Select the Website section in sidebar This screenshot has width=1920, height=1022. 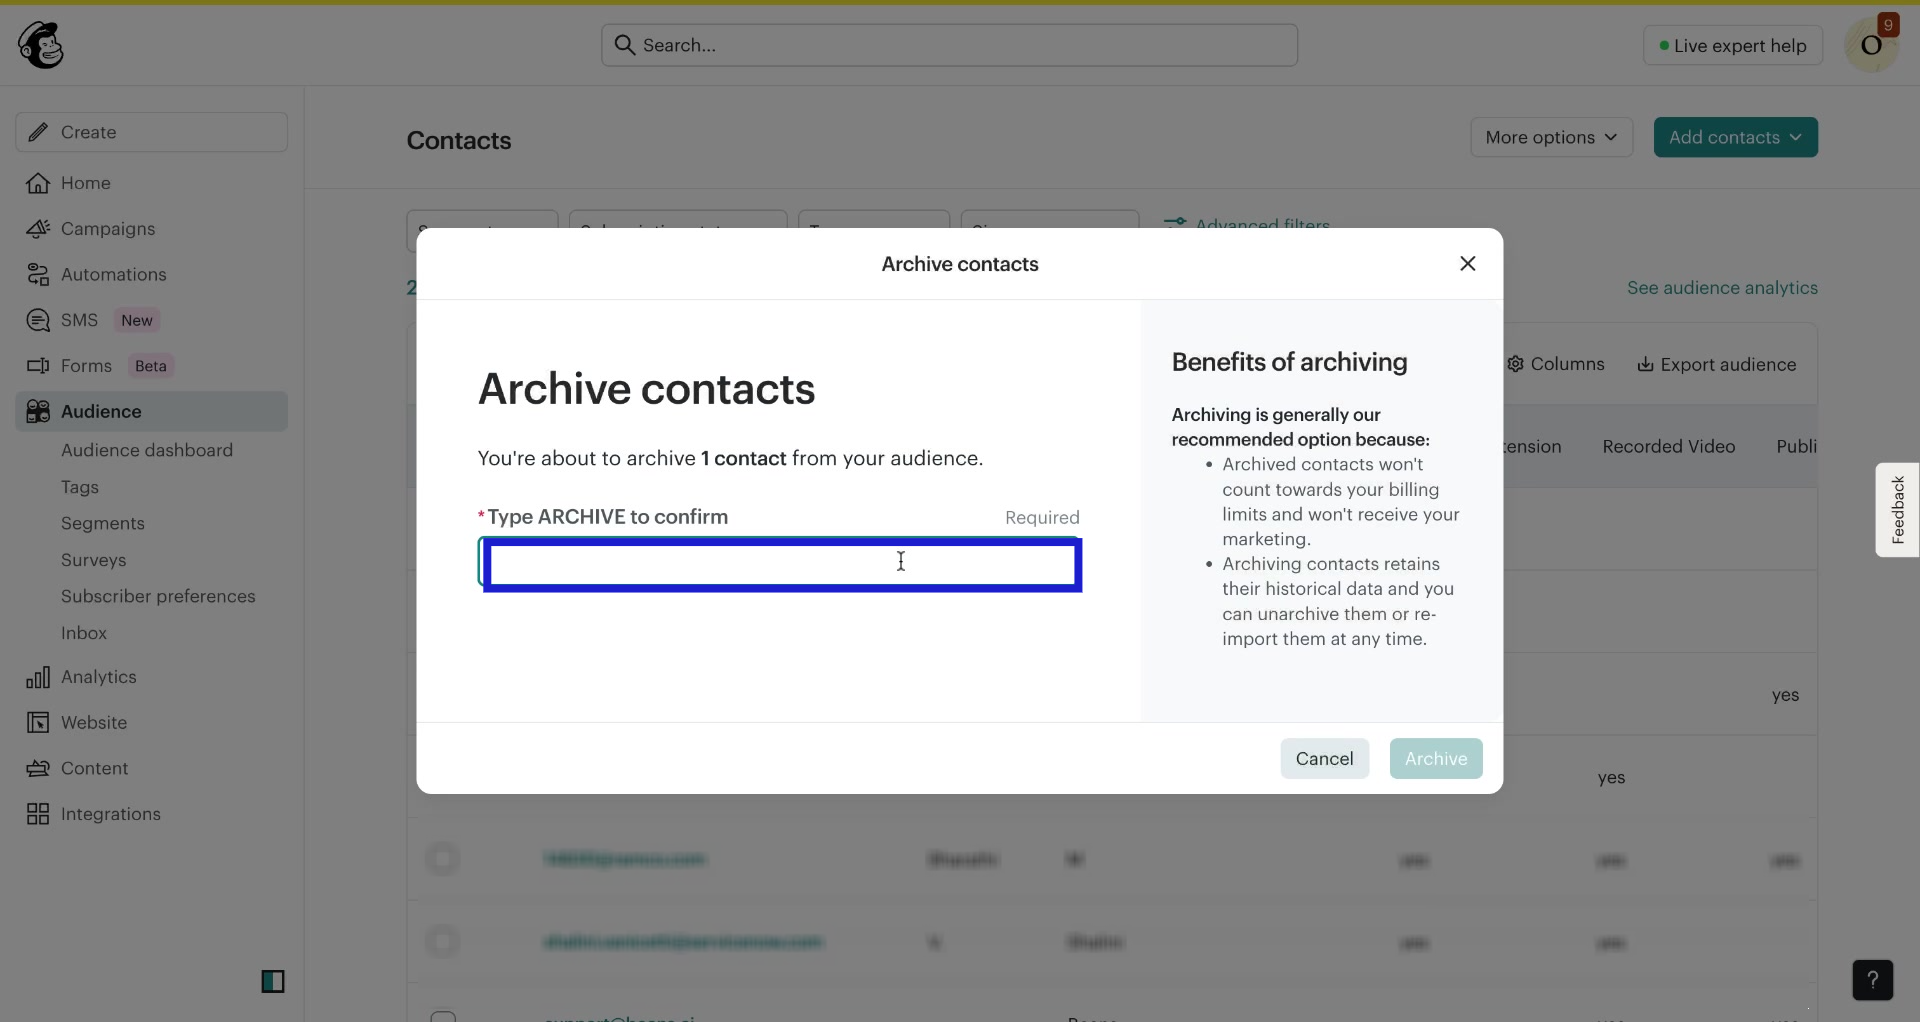93,722
